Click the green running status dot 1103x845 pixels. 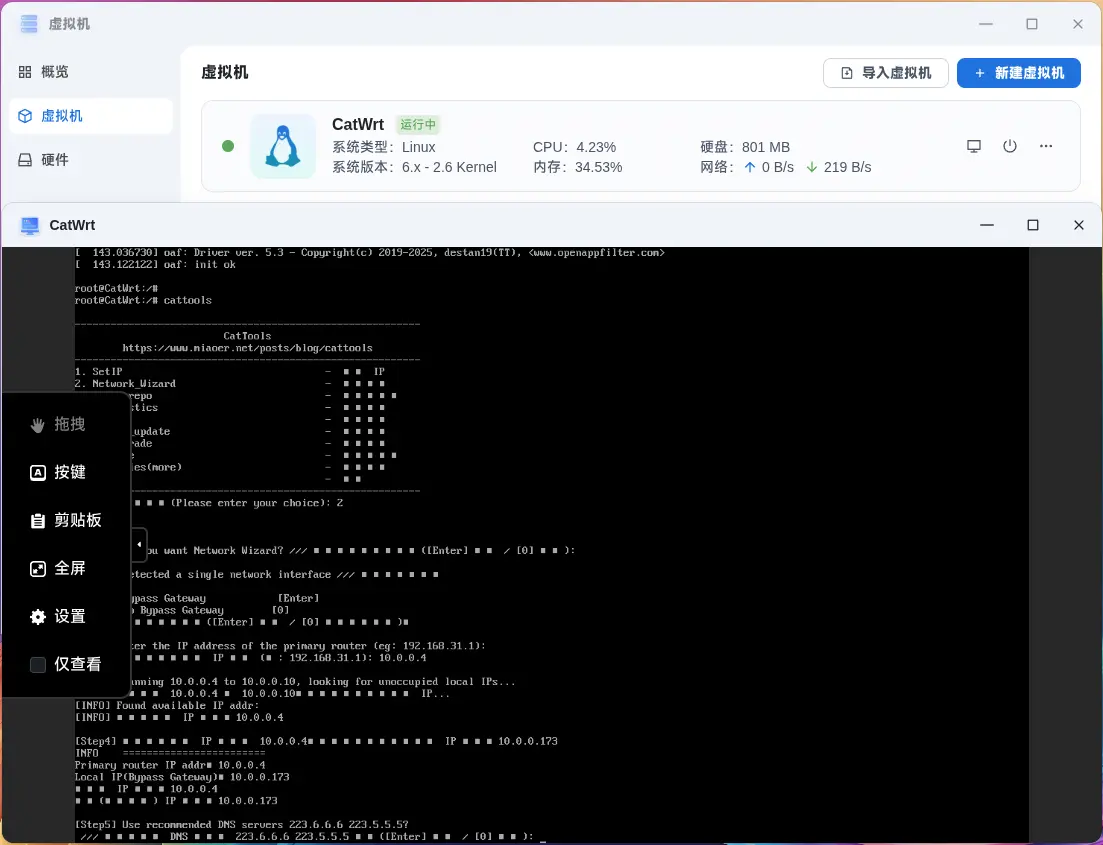[228, 146]
